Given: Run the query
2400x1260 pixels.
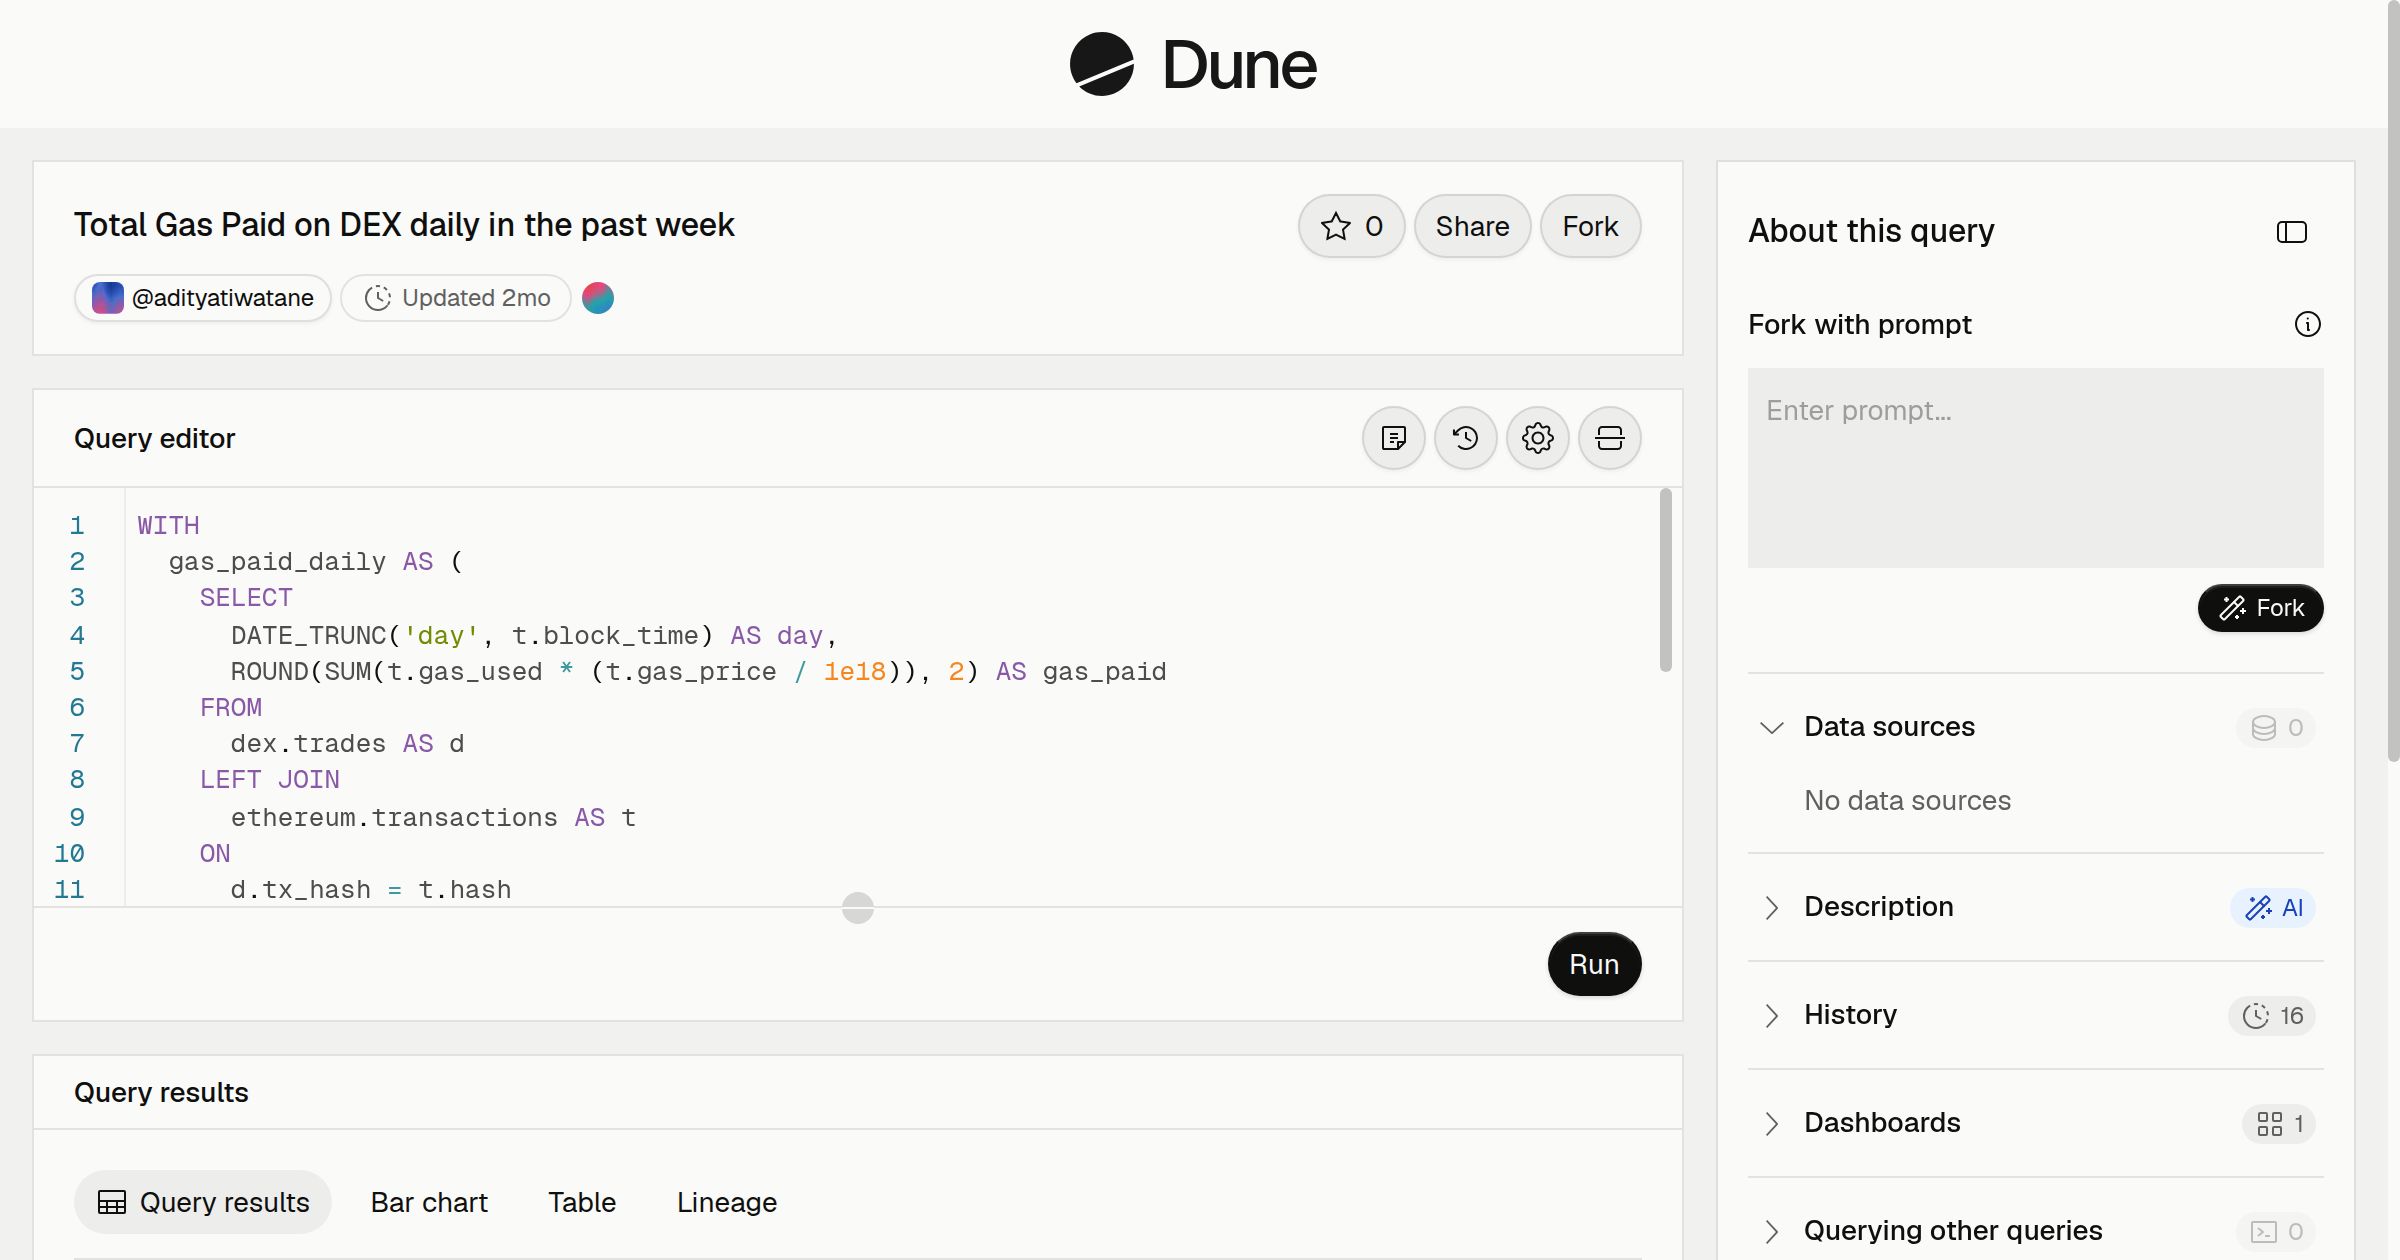Looking at the screenshot, I should tap(1594, 964).
